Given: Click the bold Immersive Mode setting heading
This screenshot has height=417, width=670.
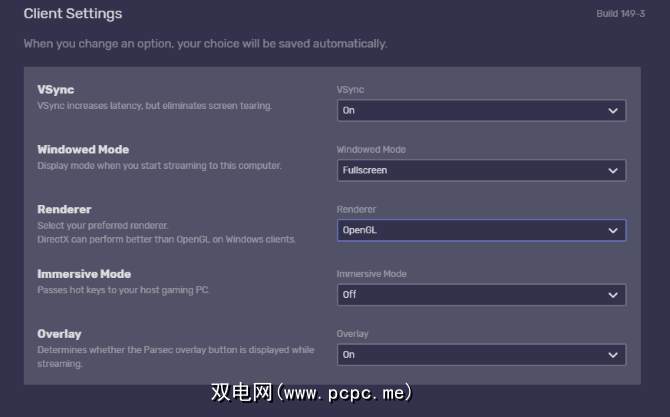Looking at the screenshot, I should 84,274.
